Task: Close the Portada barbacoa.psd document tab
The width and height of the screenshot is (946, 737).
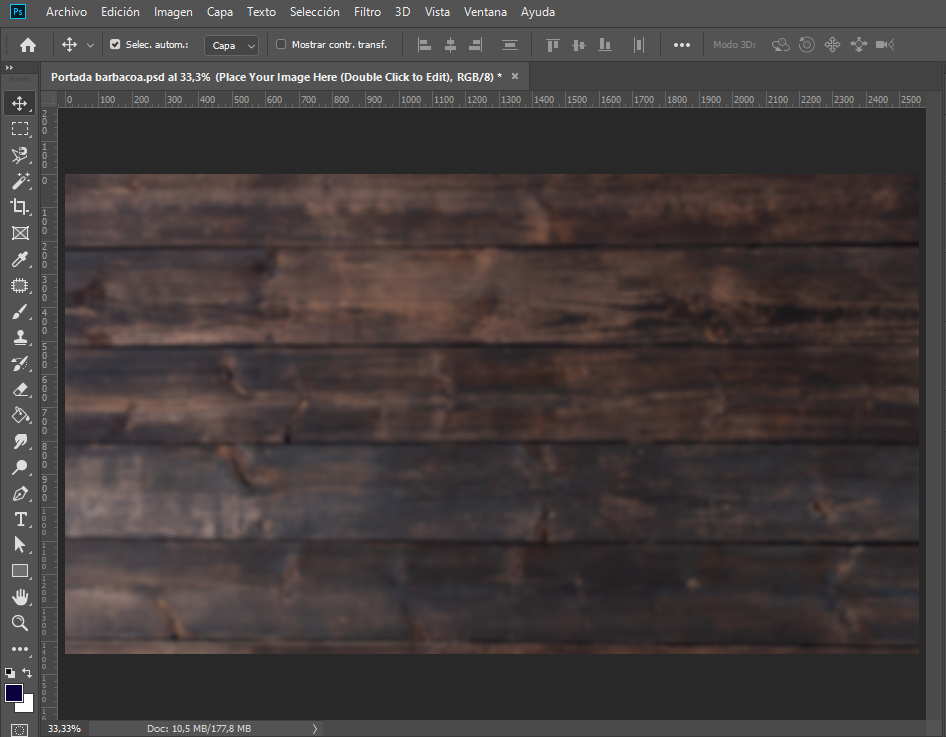Action: [515, 76]
